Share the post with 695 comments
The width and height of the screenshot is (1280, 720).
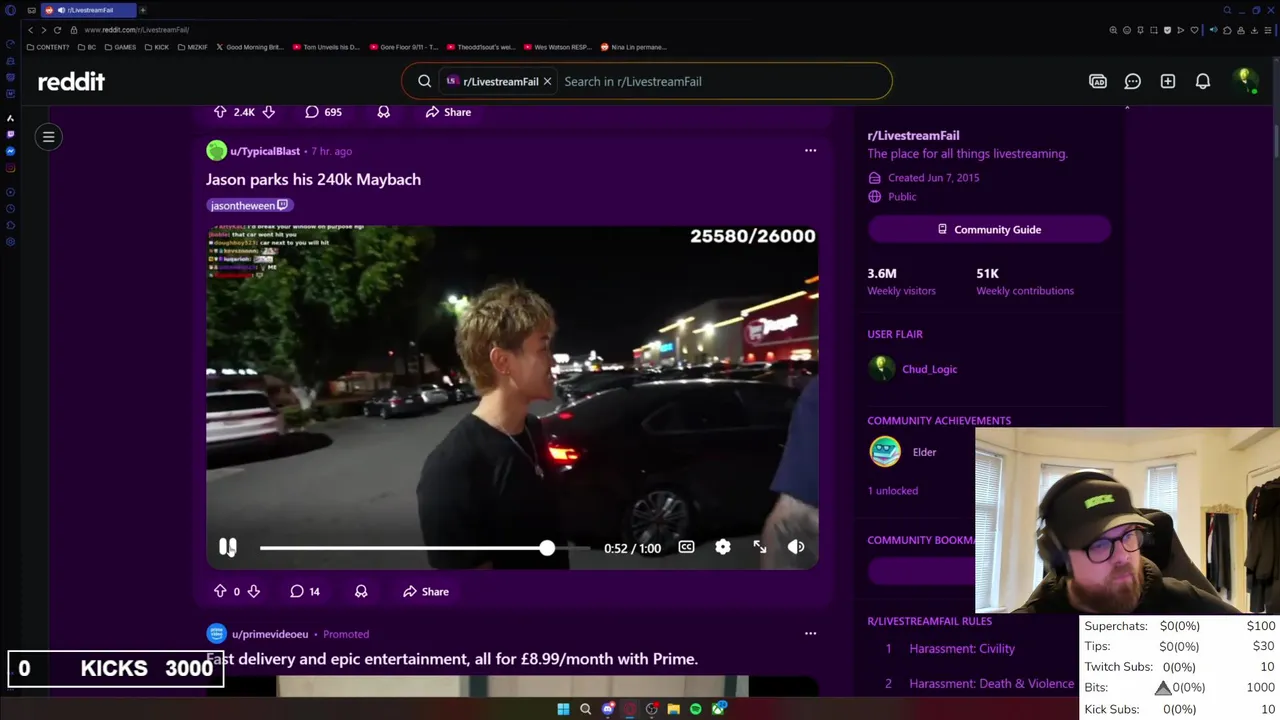(448, 112)
